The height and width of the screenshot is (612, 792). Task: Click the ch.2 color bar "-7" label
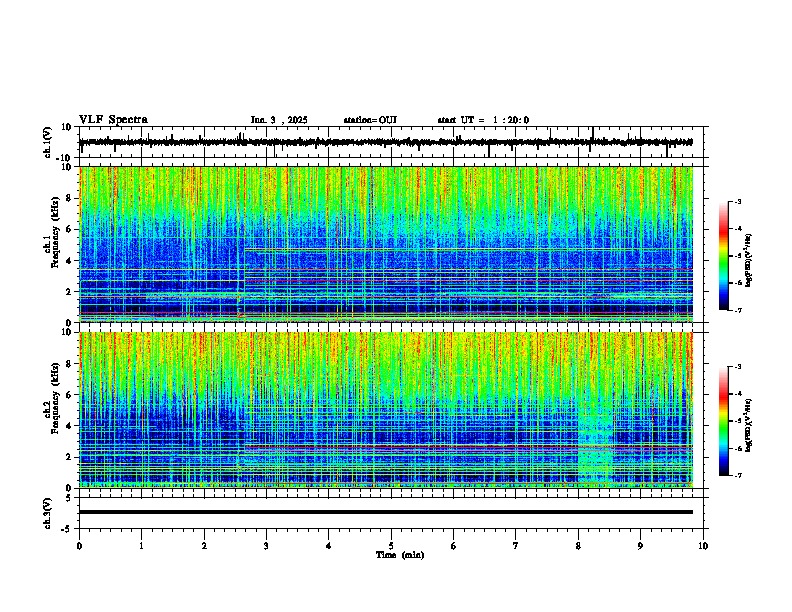click(x=737, y=476)
